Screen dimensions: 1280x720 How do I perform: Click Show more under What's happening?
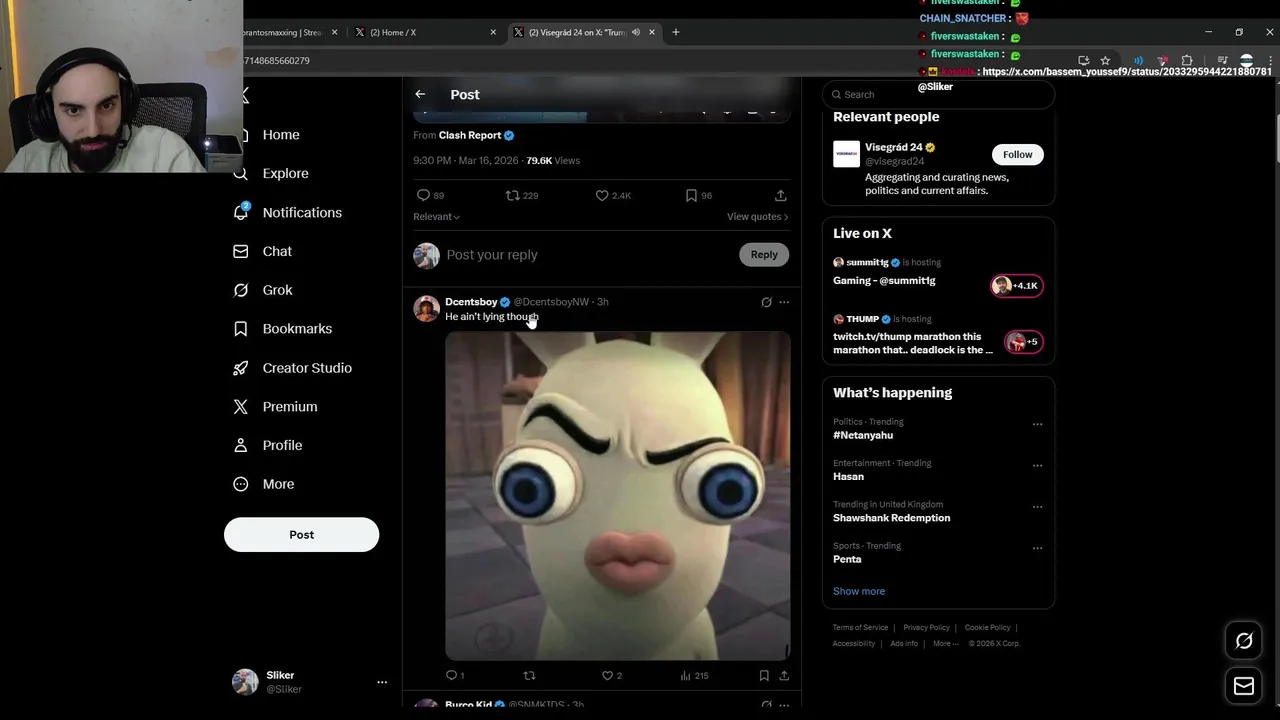click(x=859, y=591)
